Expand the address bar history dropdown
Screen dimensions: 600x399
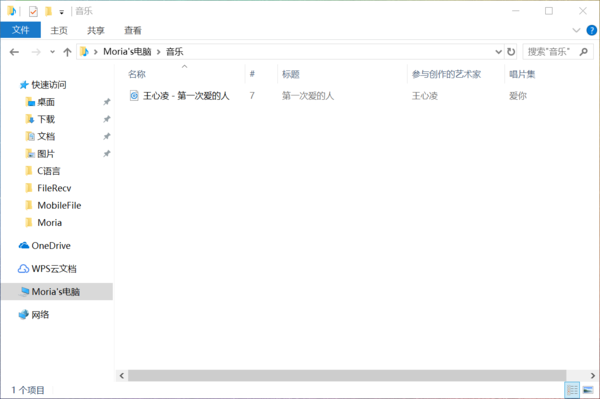coord(498,52)
